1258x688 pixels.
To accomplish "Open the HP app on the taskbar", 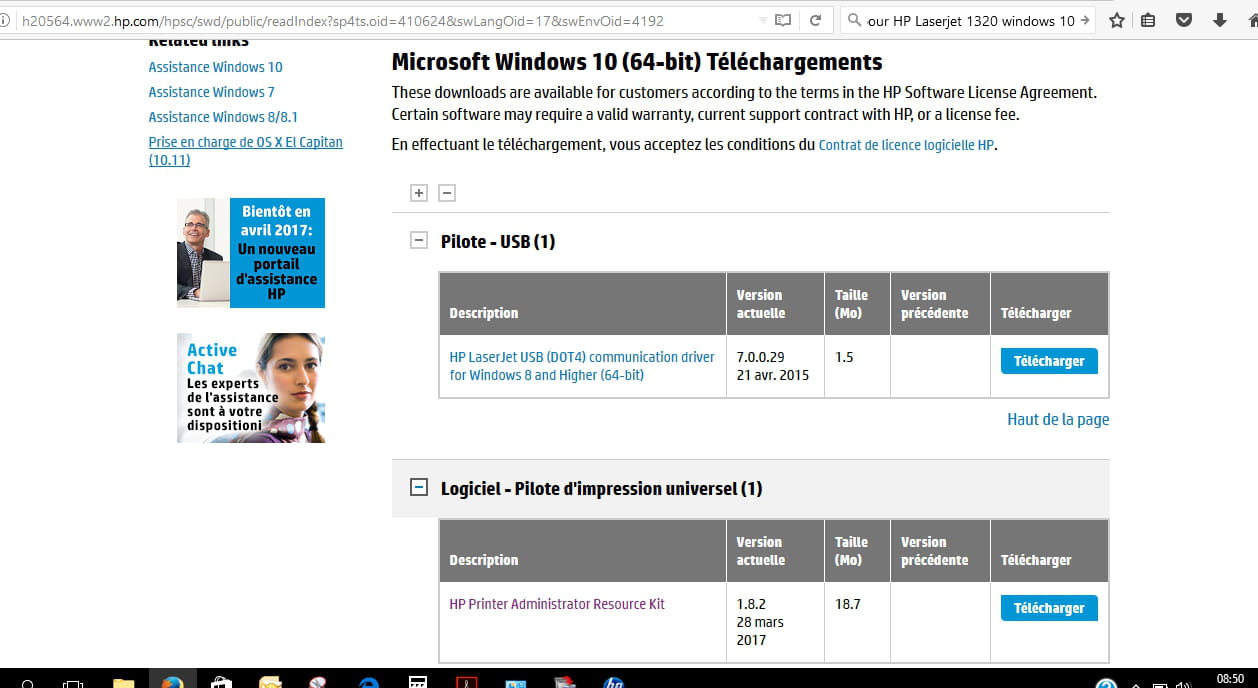I will (614, 682).
